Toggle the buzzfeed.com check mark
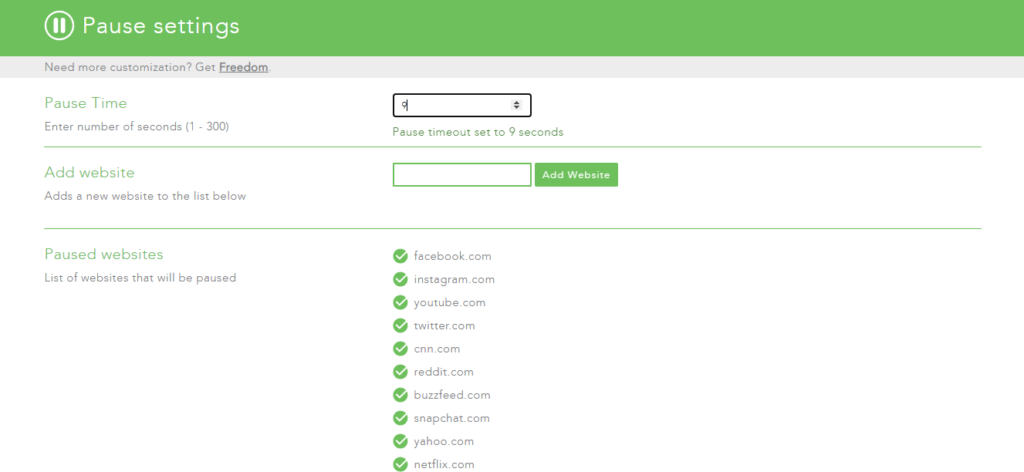 [400, 395]
